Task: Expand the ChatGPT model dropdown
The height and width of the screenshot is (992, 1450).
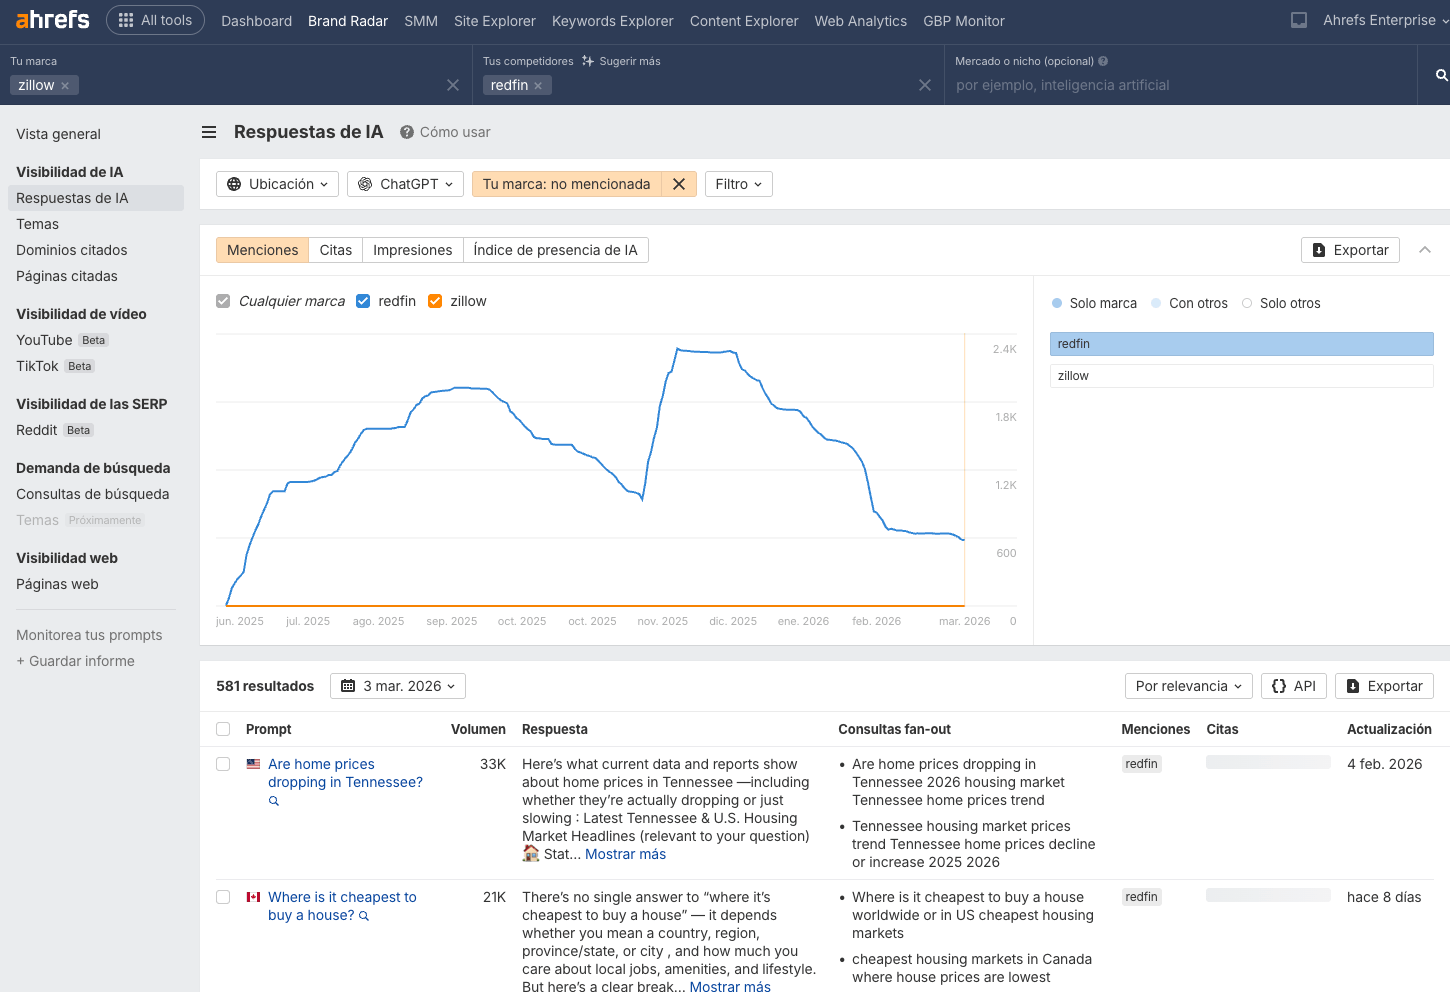Action: 405,184
